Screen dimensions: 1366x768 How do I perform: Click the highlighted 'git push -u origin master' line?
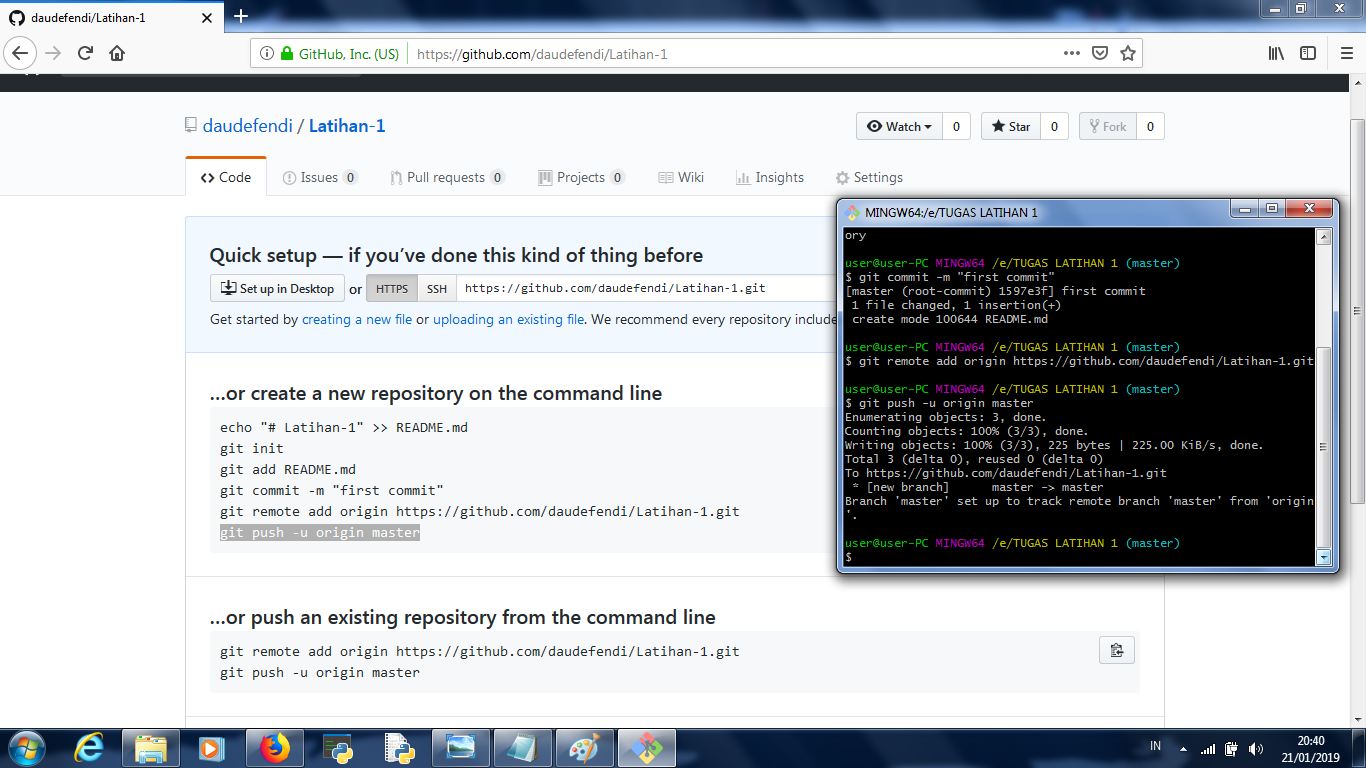pos(320,533)
